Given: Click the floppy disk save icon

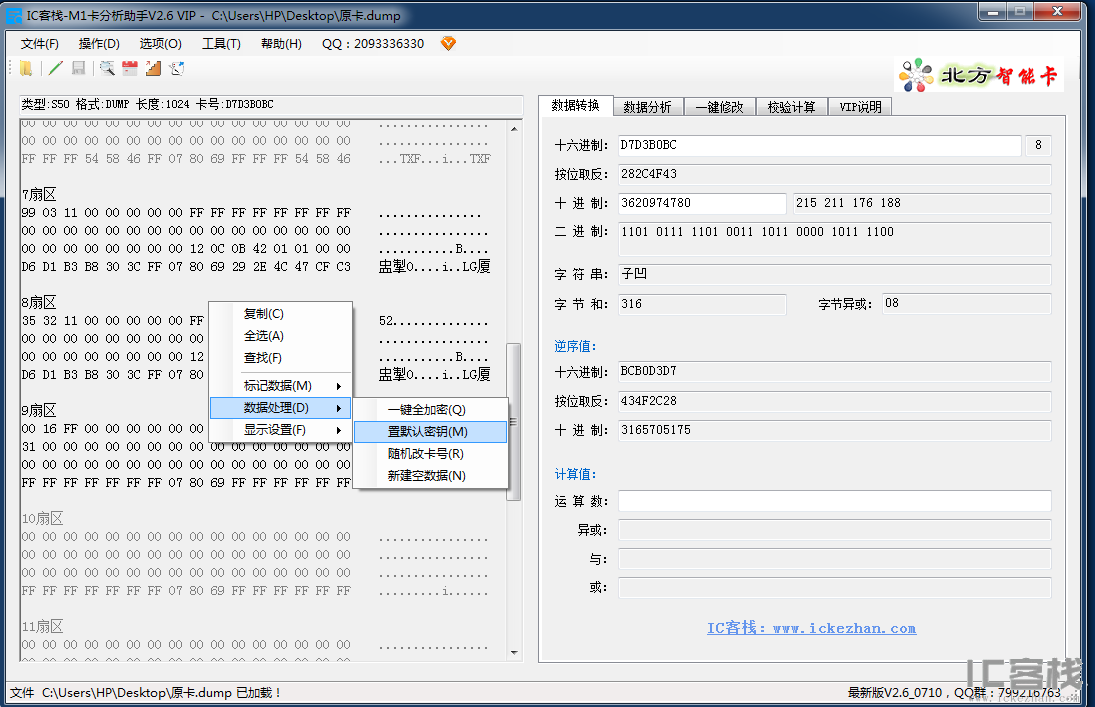Looking at the screenshot, I should [x=79, y=68].
